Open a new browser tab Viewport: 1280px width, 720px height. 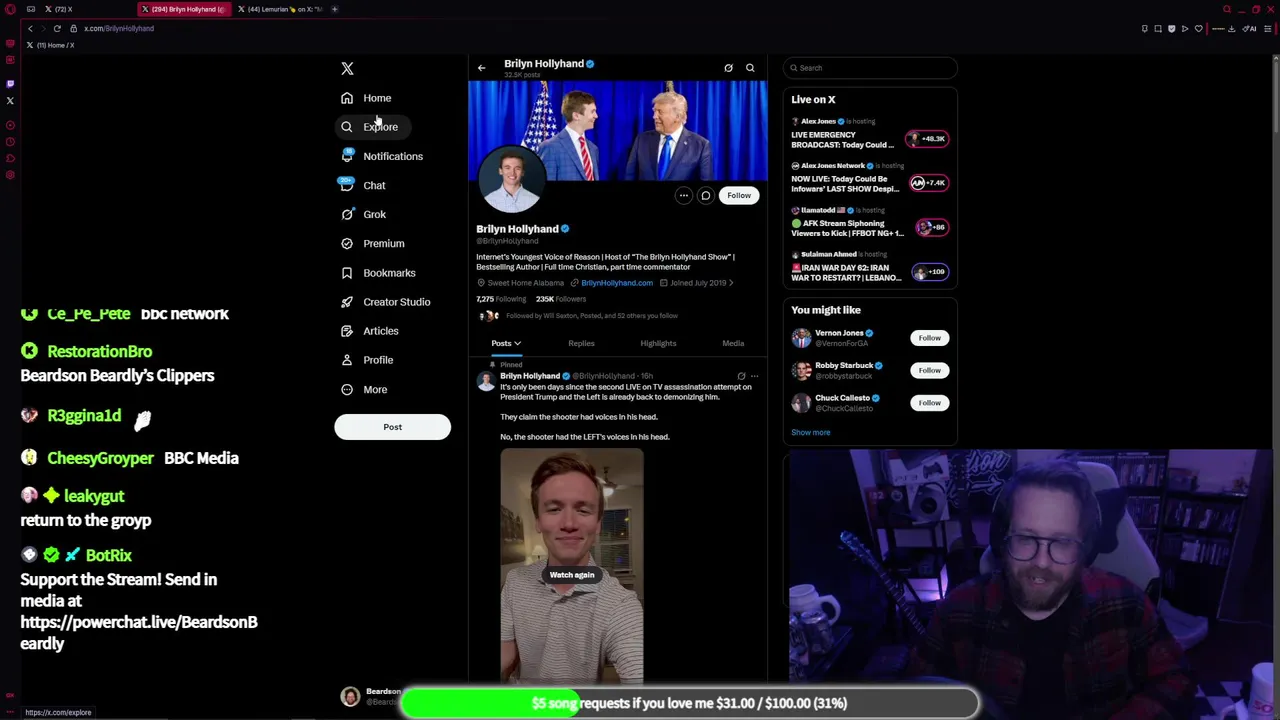pos(334,9)
